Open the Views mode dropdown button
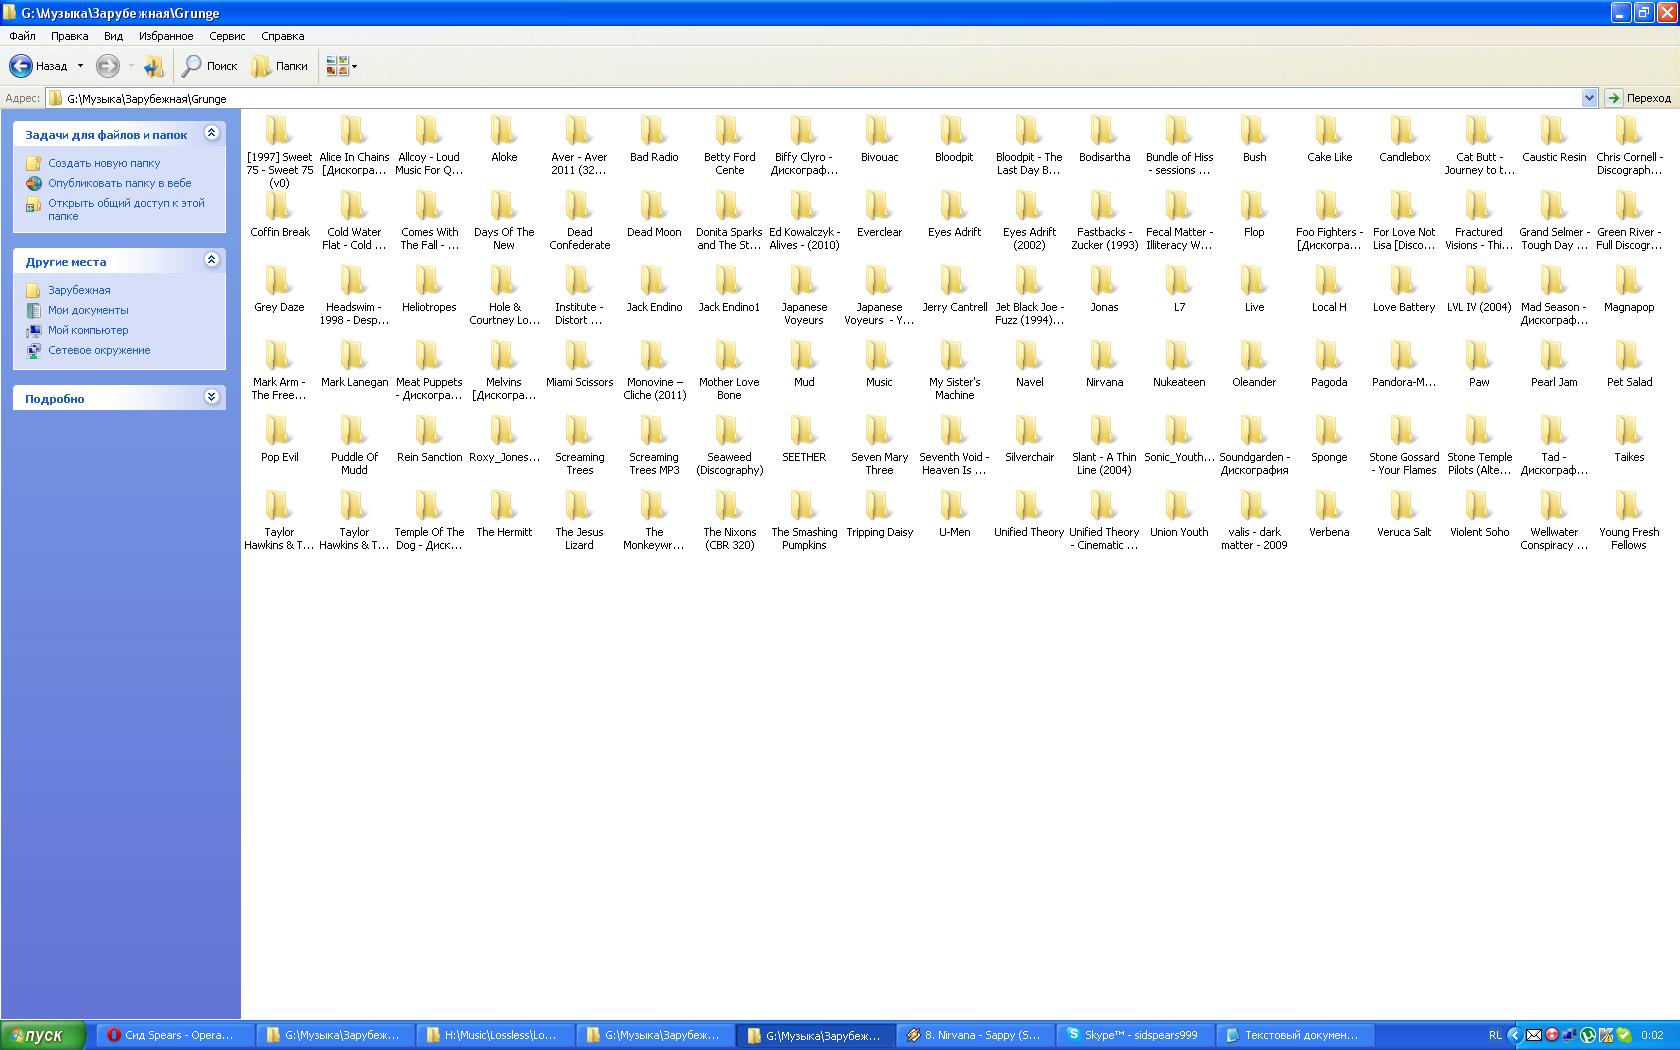 pyautogui.click(x=341, y=66)
